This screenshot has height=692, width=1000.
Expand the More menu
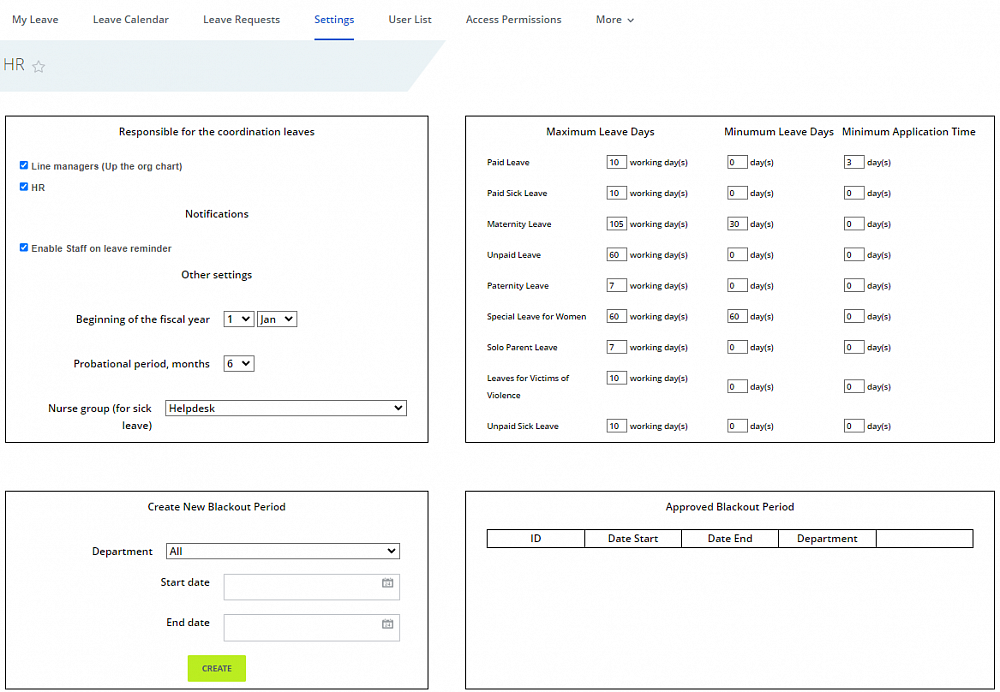point(614,19)
